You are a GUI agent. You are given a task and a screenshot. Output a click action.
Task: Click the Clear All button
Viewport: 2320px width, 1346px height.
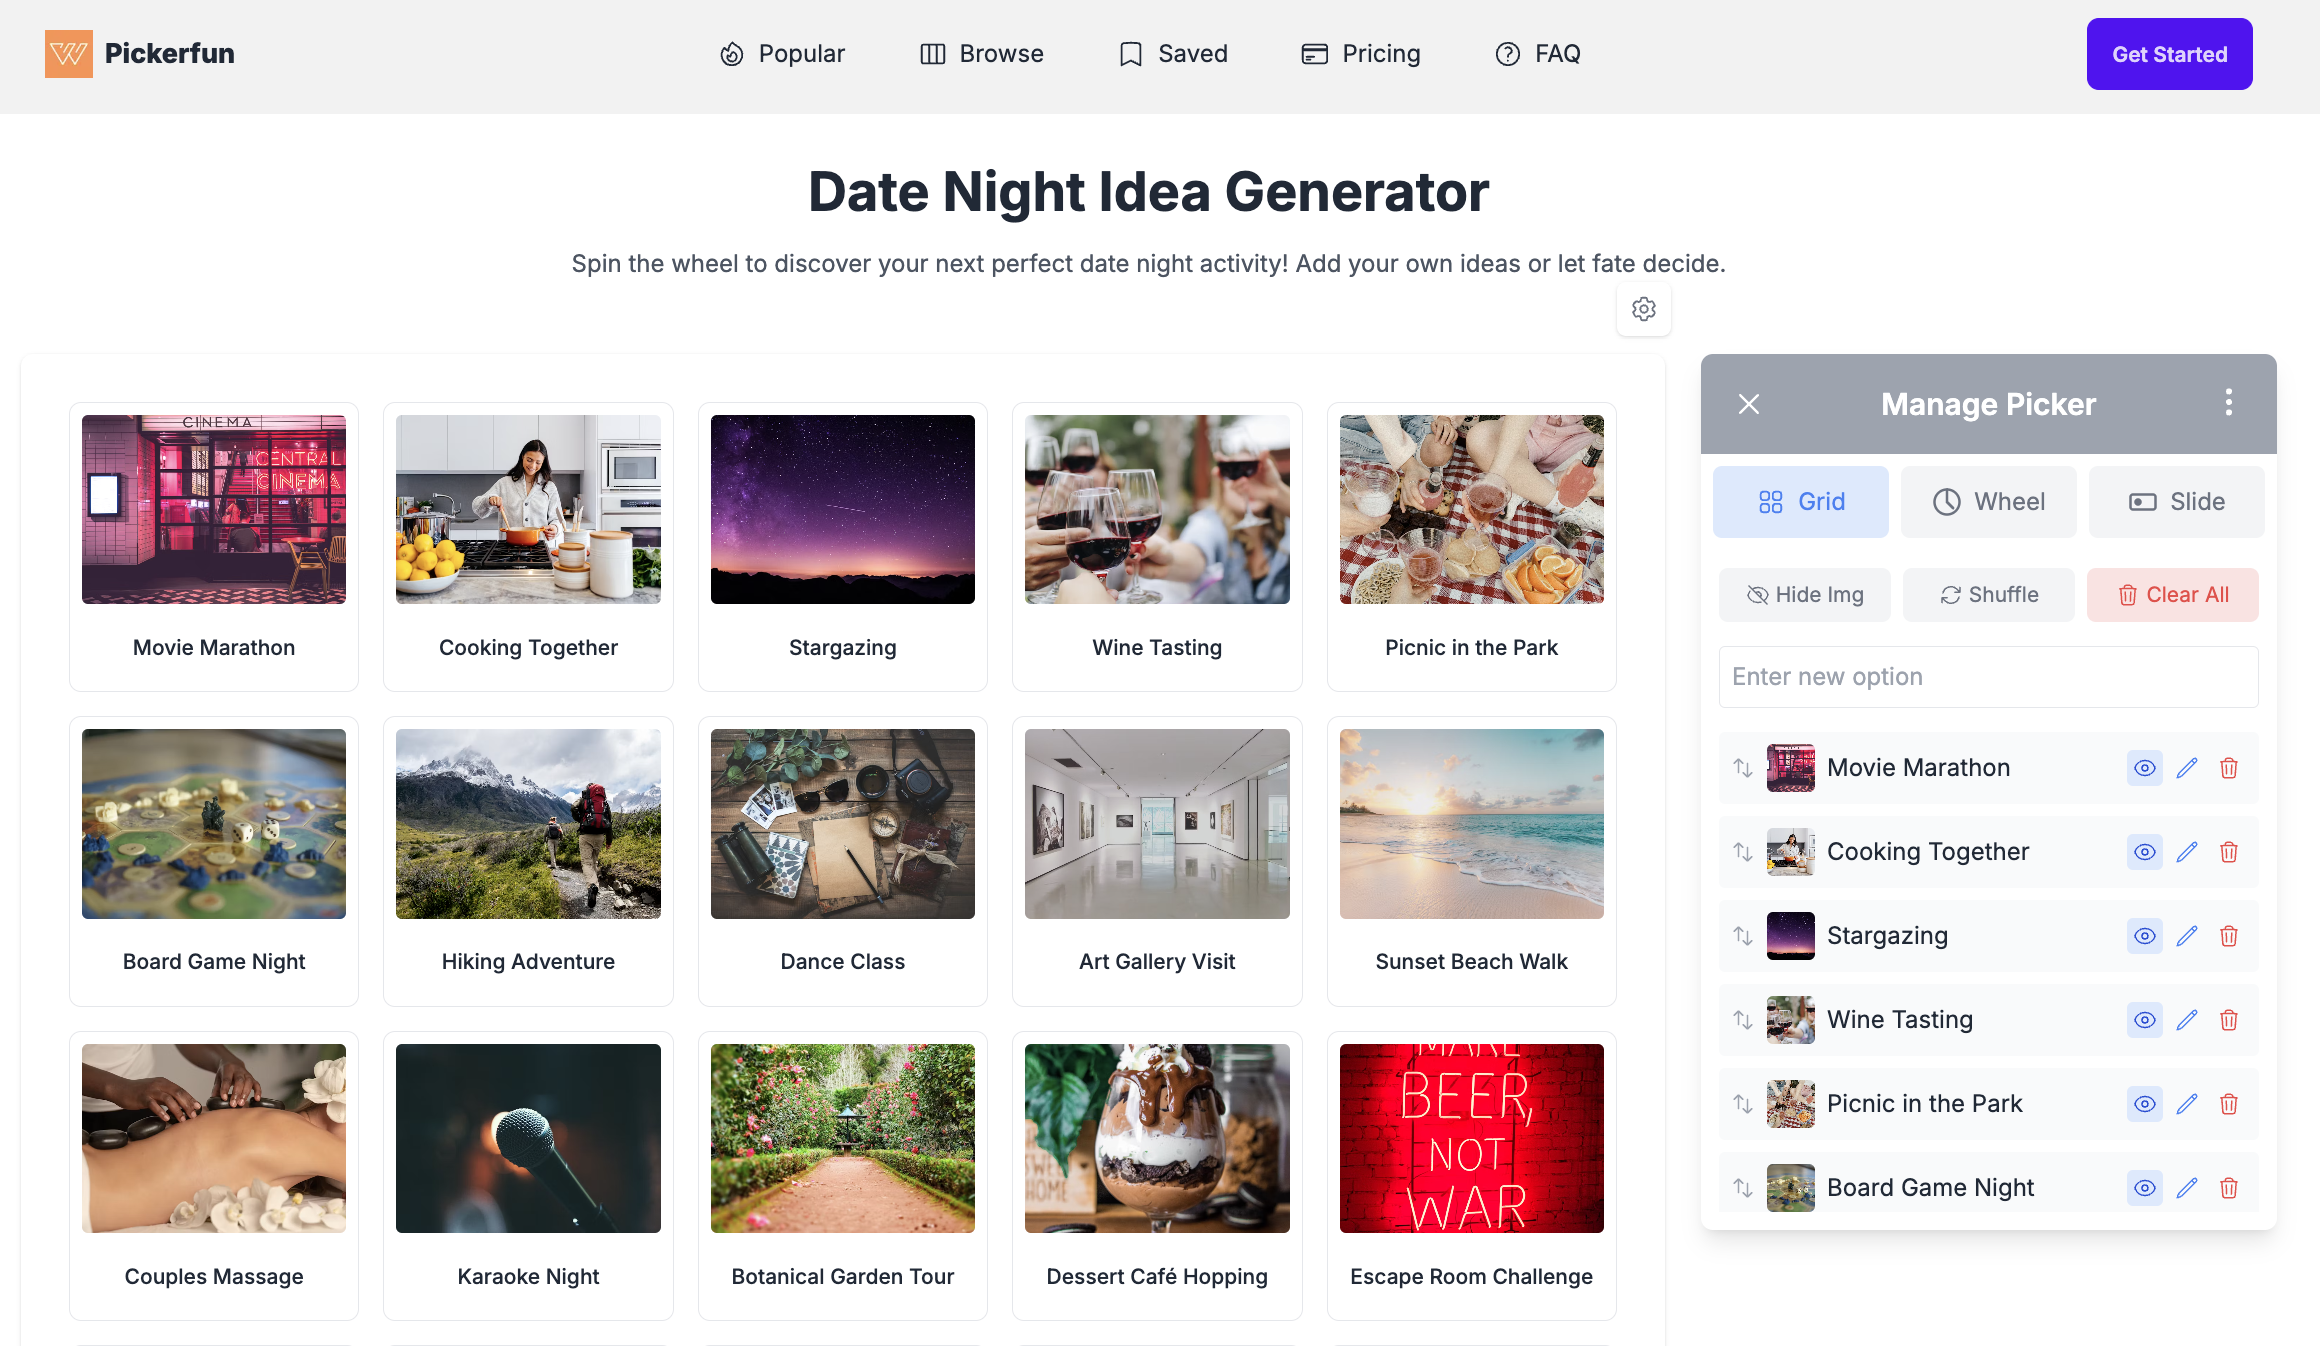pos(2172,595)
